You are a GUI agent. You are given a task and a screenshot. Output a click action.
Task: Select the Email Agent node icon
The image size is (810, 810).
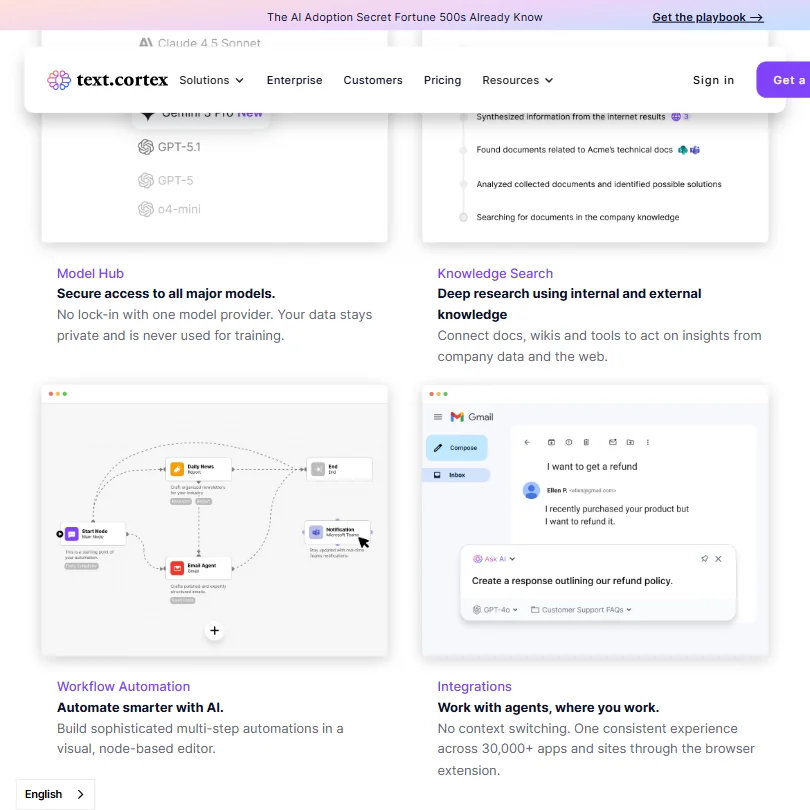pos(177,568)
